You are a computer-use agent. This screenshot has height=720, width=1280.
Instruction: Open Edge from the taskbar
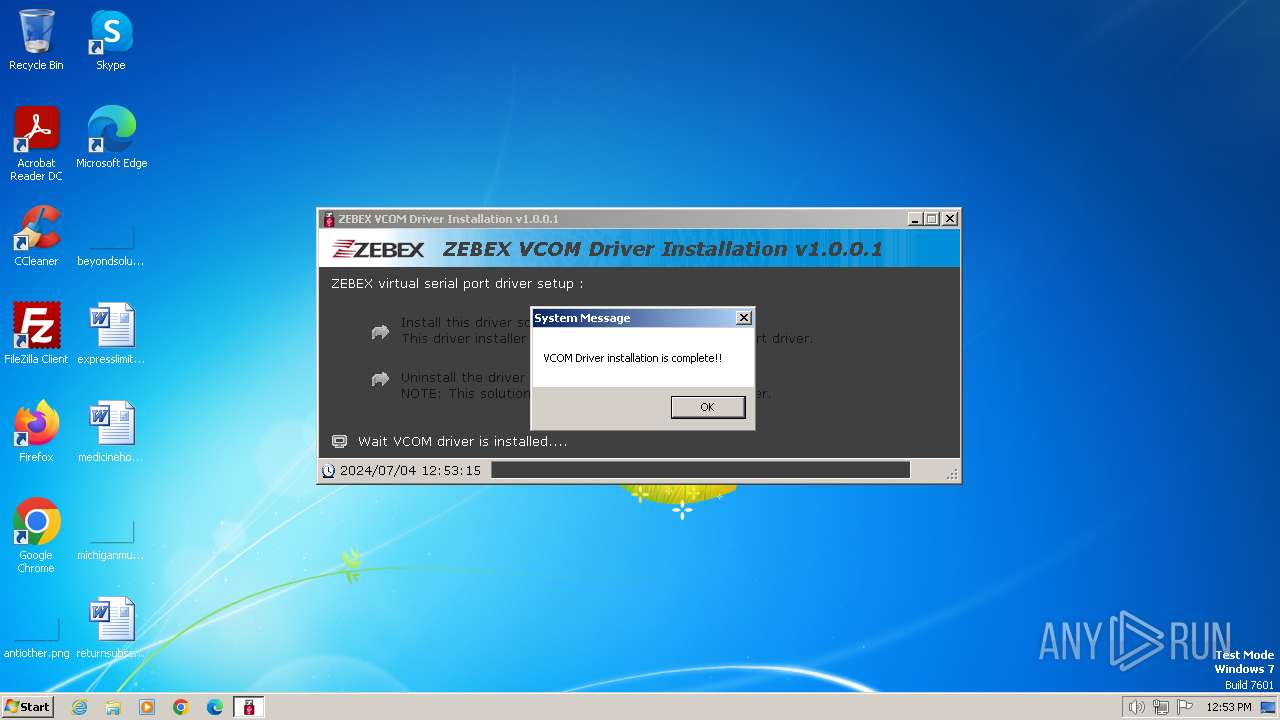click(x=215, y=707)
